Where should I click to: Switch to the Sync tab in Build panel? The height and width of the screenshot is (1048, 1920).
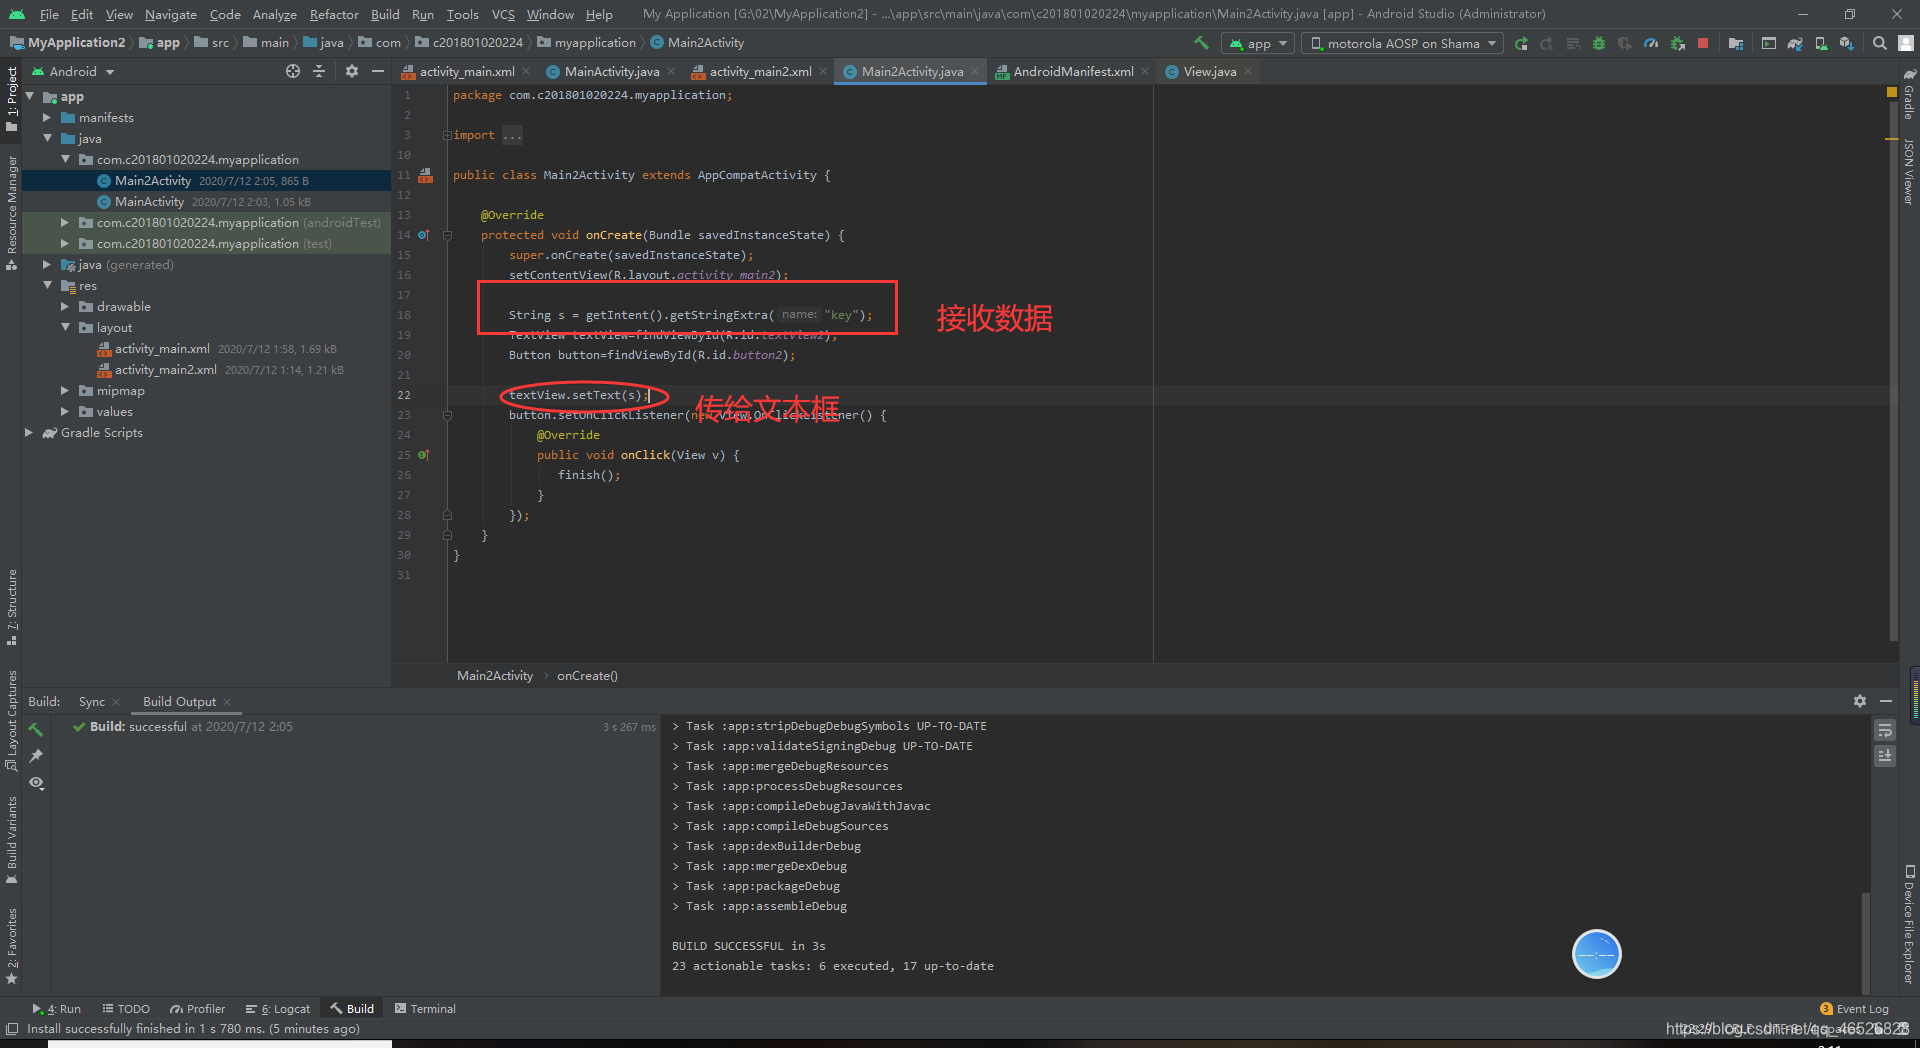pyautogui.click(x=91, y=701)
